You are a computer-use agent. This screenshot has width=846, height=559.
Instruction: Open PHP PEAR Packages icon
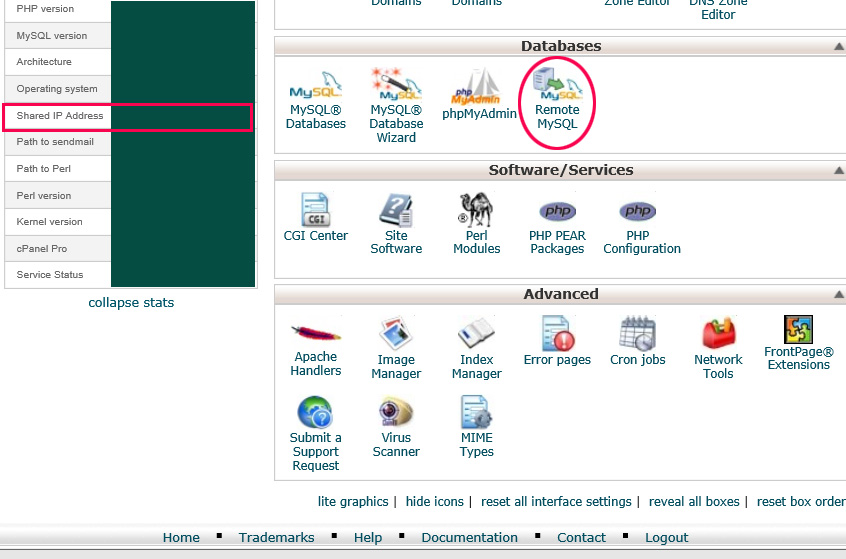coord(557,211)
